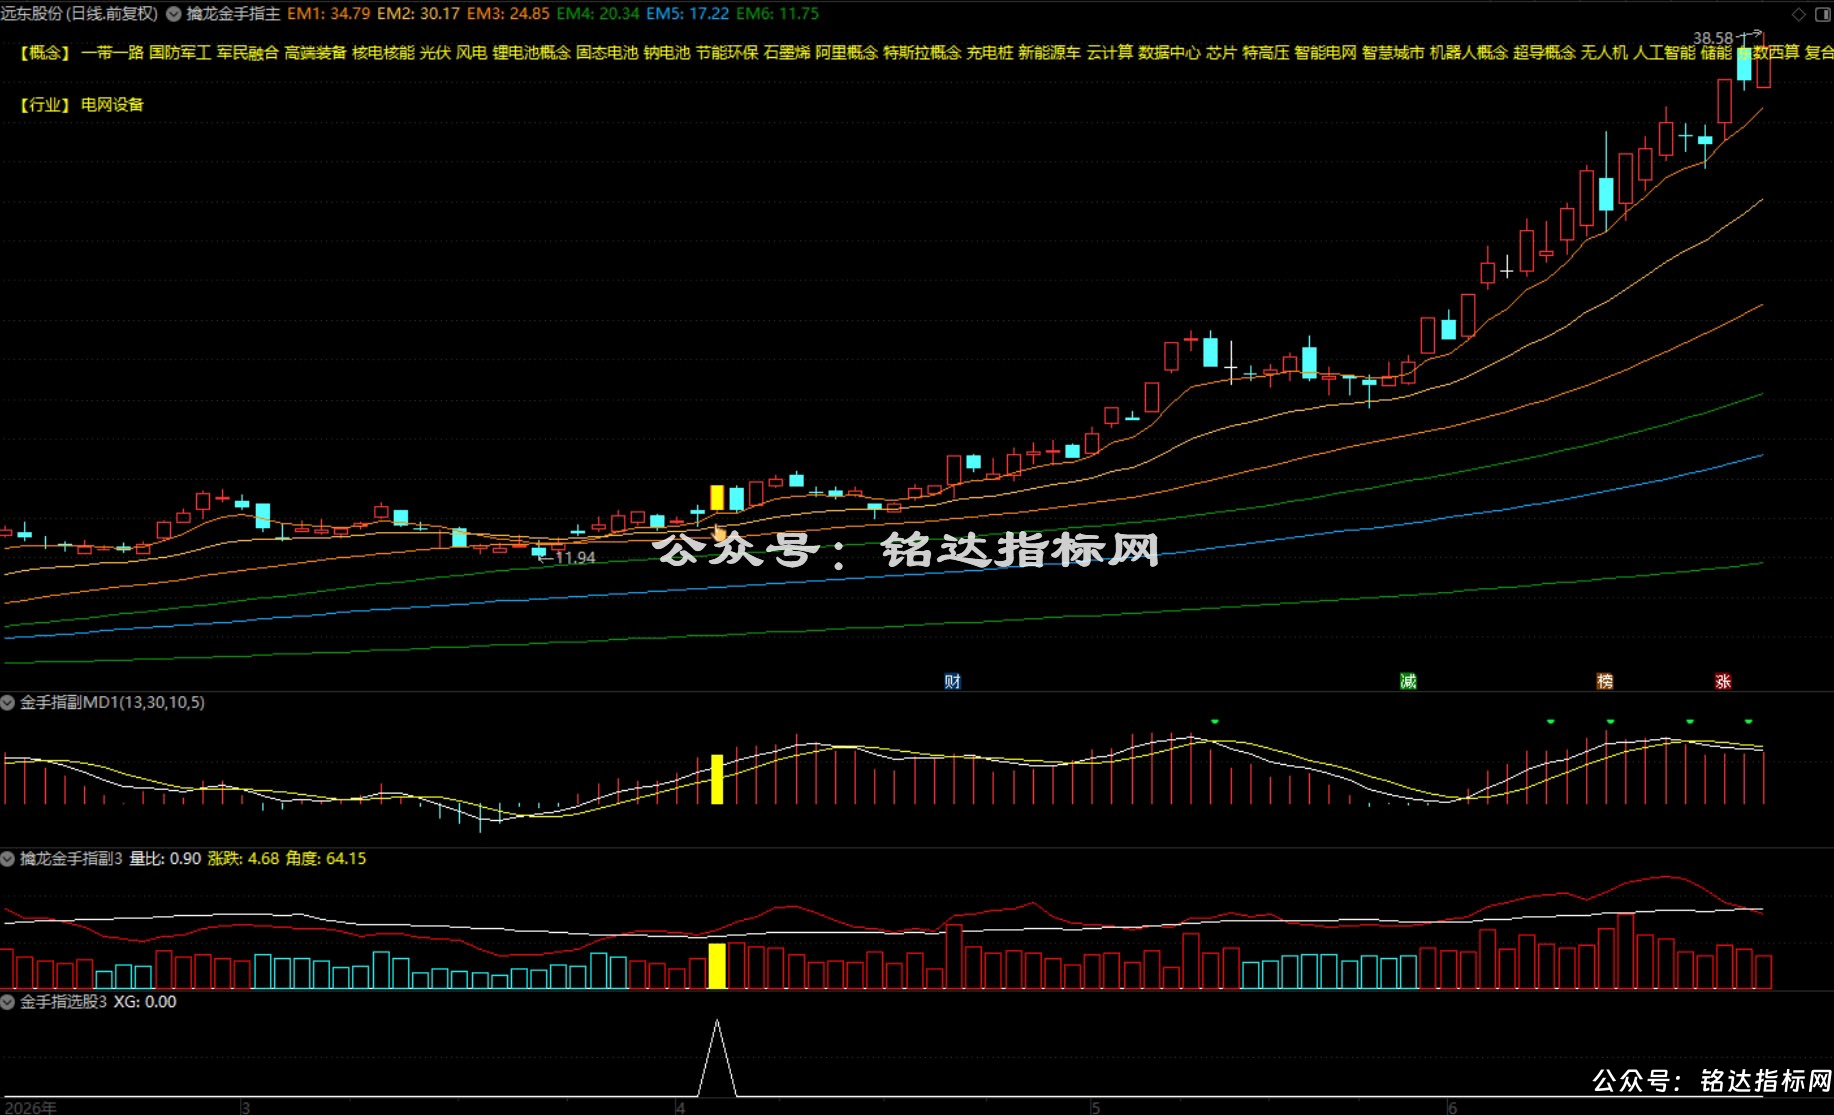Click the 一带一路 concept tag

(x=112, y=52)
